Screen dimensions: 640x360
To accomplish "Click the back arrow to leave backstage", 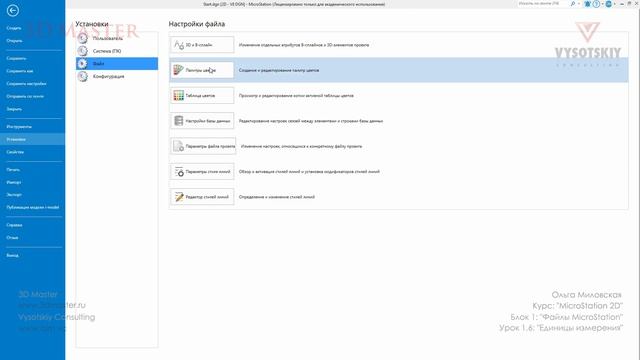I will pyautogui.click(x=13, y=11).
